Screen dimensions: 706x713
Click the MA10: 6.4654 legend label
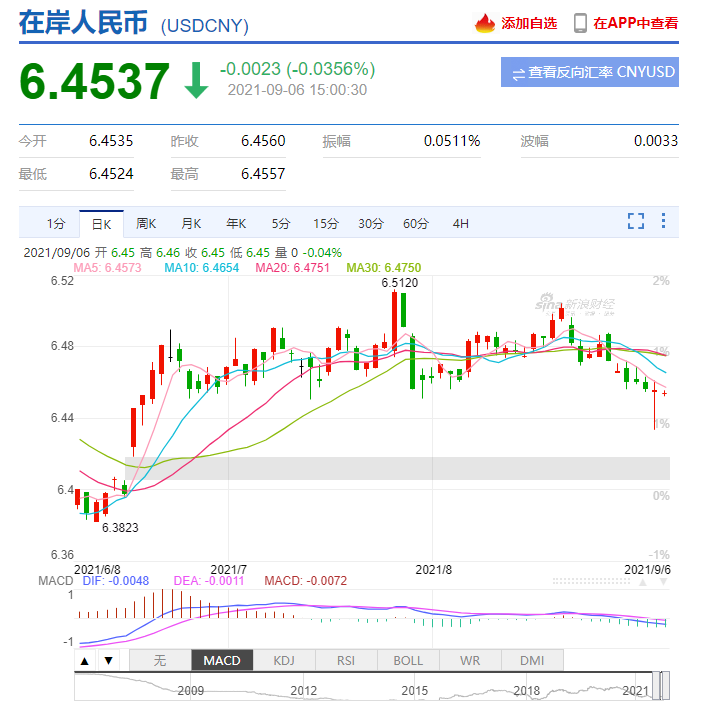(x=201, y=268)
